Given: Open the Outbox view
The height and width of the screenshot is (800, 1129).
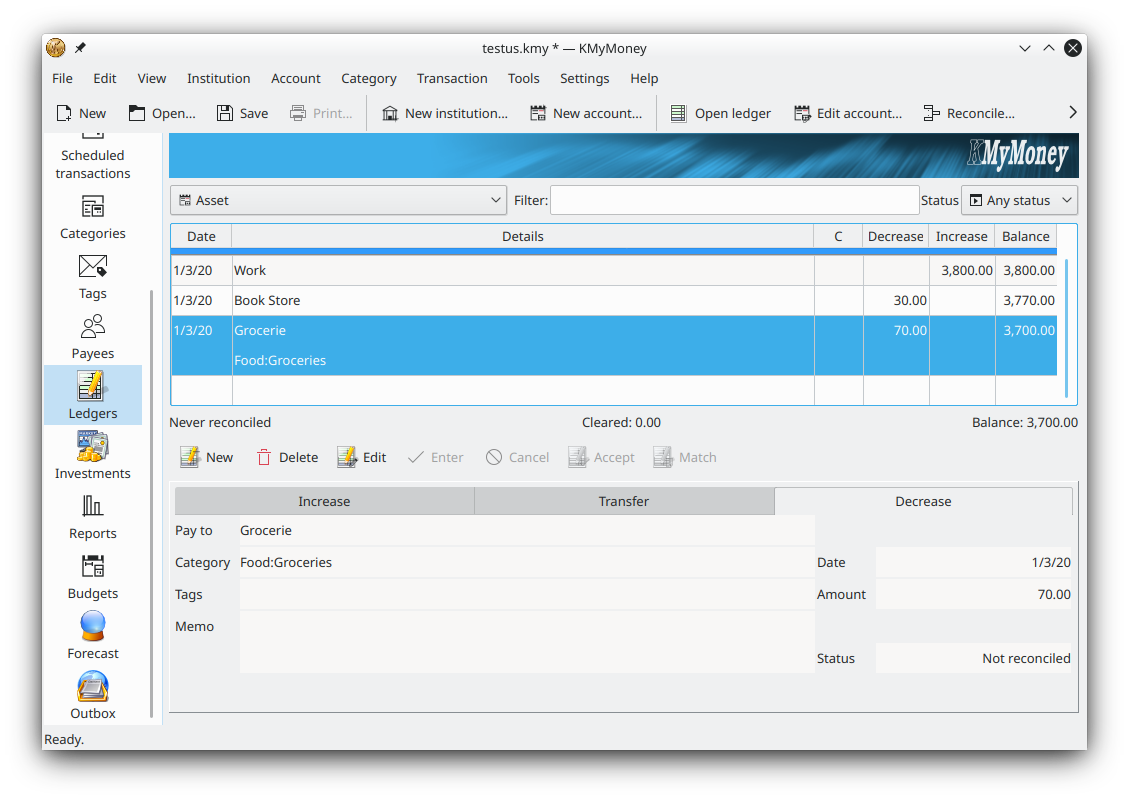Looking at the screenshot, I should (x=92, y=696).
